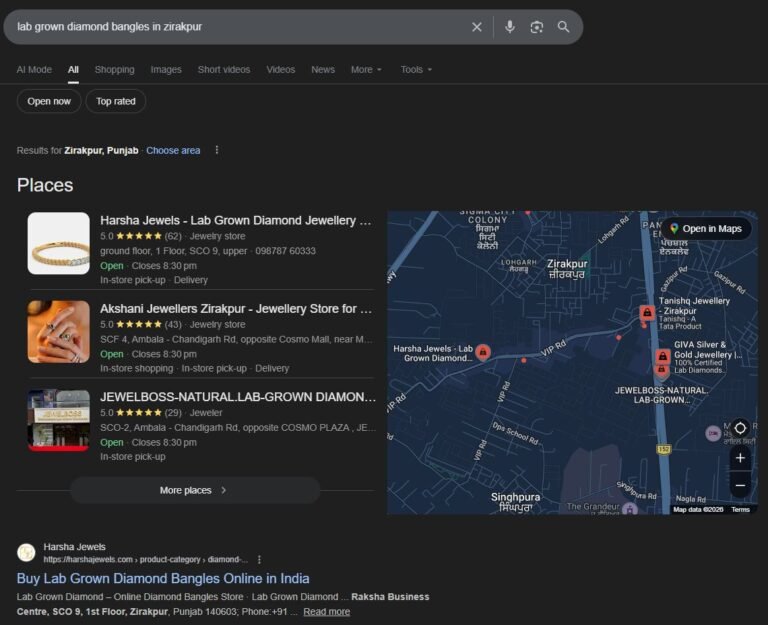Click Harsha Jewels map pin marker
Viewport: 768px width, 625px height.
[483, 352]
